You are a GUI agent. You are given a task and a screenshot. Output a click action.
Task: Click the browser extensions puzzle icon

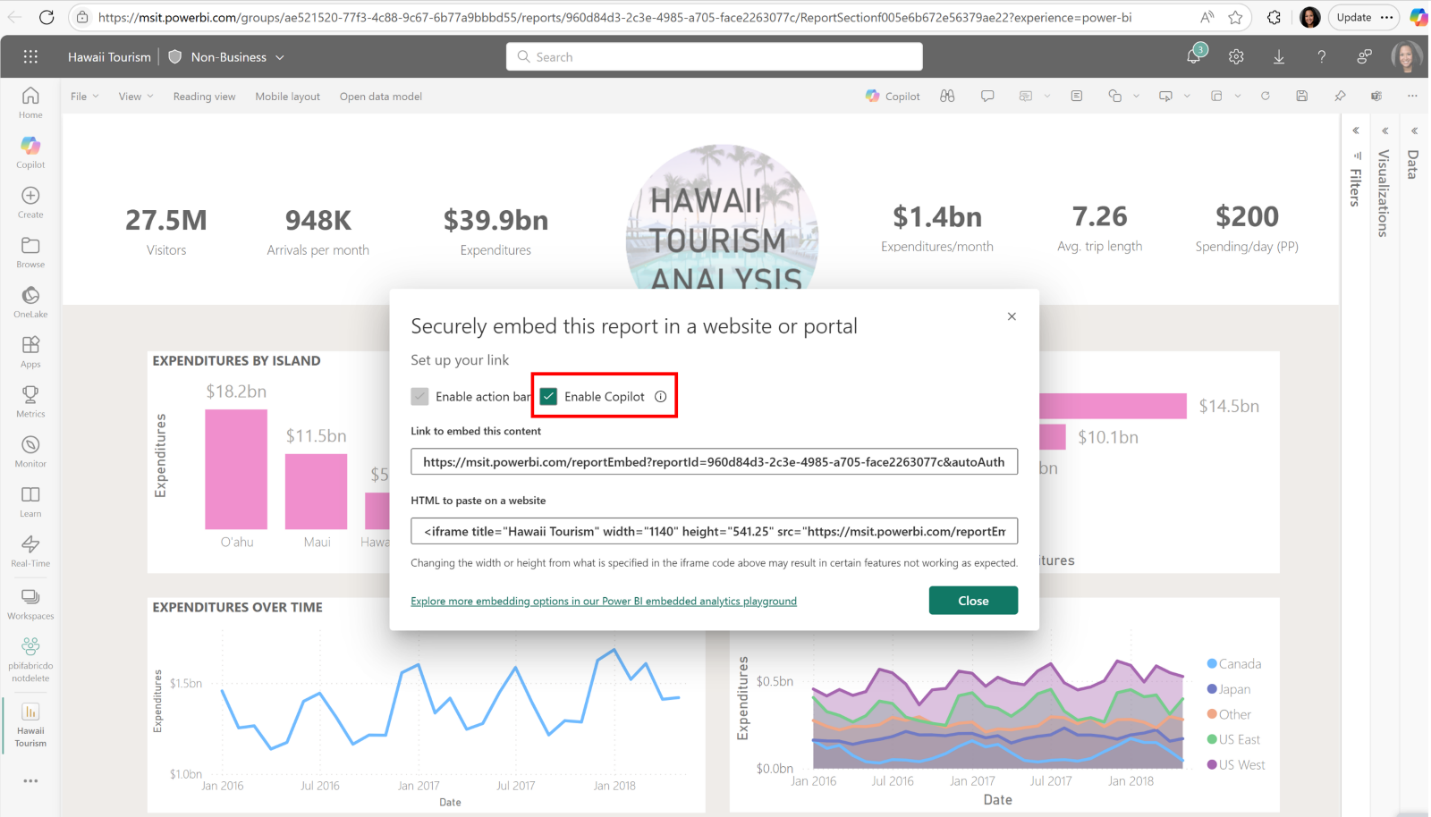pos(1274,17)
